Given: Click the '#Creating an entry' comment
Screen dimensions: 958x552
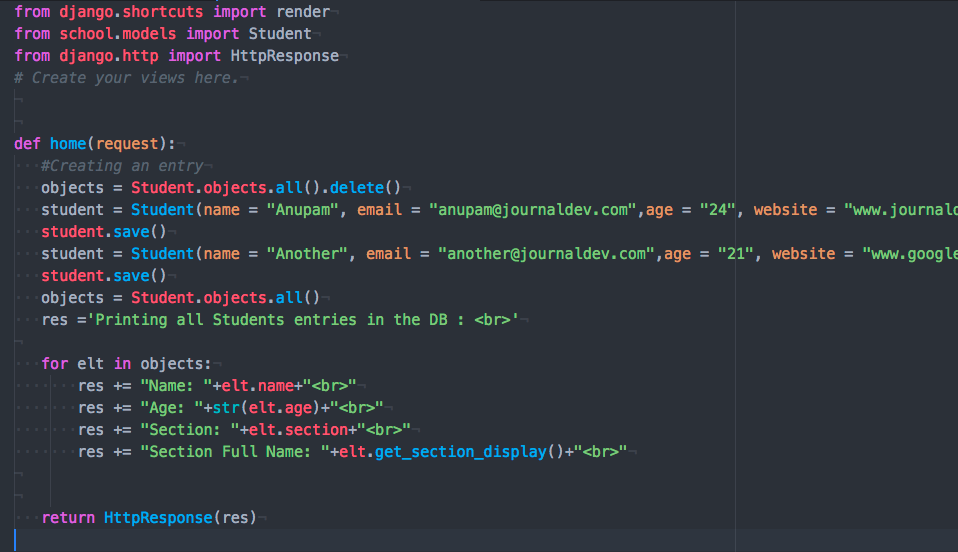Looking at the screenshot, I should coord(122,165).
